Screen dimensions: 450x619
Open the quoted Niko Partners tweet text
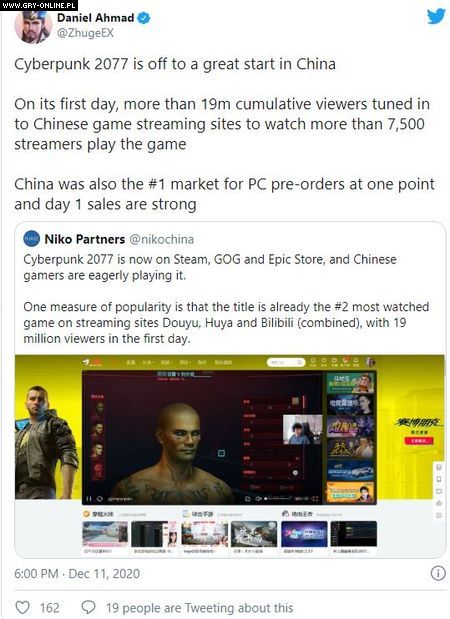click(226, 298)
